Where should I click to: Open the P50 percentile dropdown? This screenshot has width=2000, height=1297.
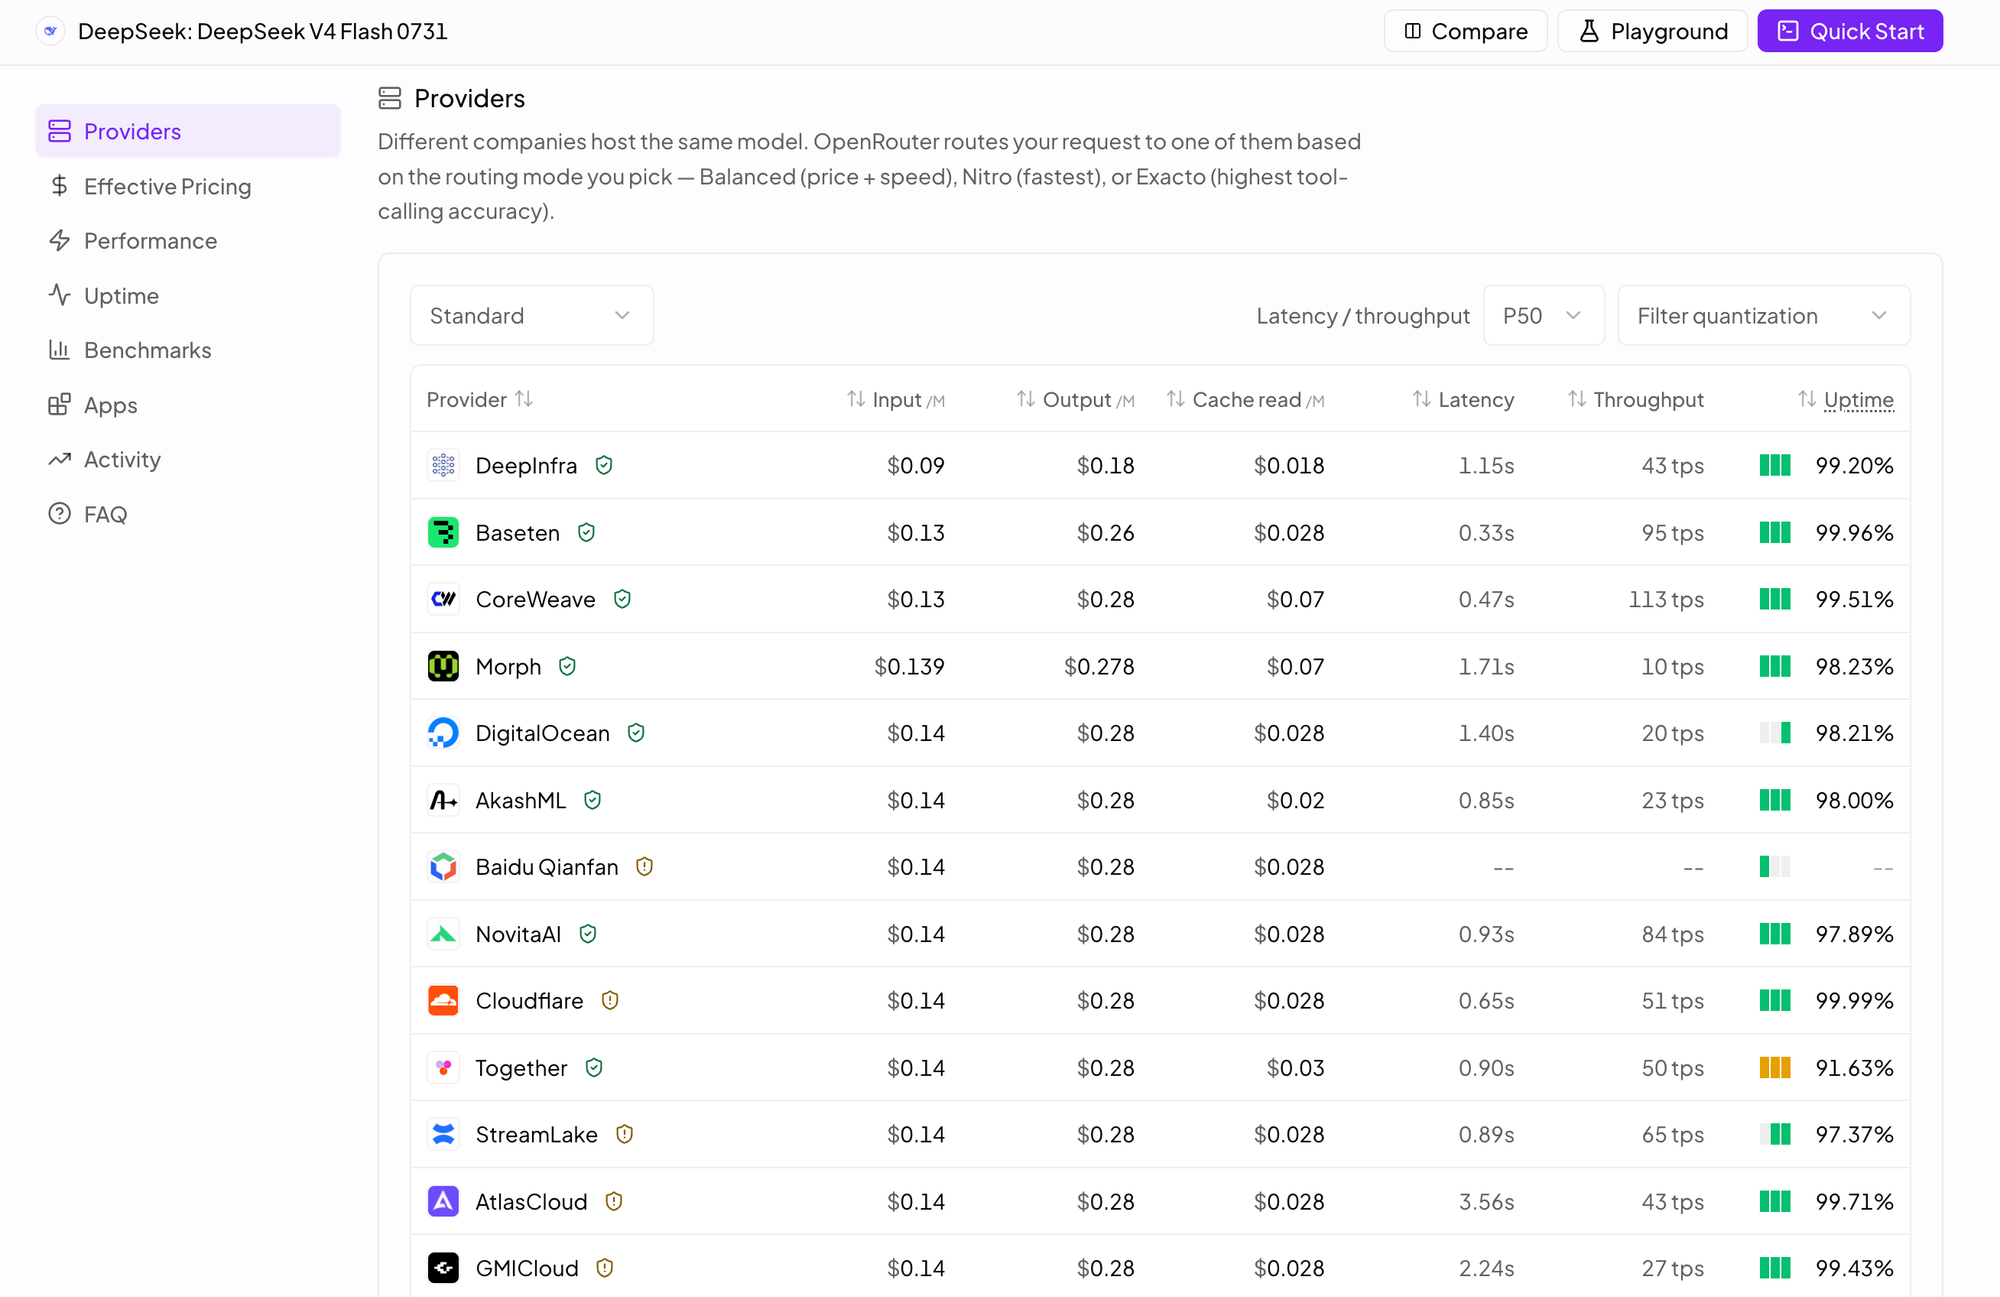(1543, 316)
